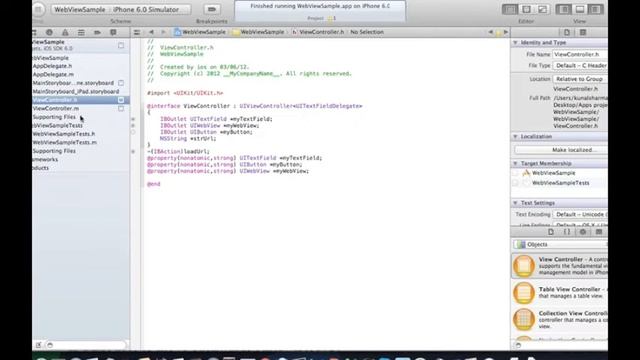Collapse the Localization section

[x=515, y=136]
